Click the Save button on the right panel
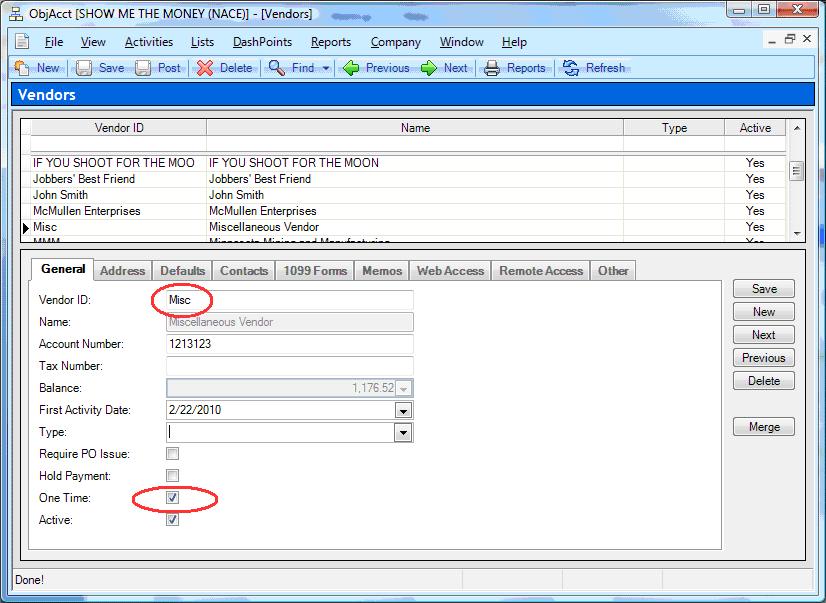The image size is (826, 603). pyautogui.click(x=764, y=289)
